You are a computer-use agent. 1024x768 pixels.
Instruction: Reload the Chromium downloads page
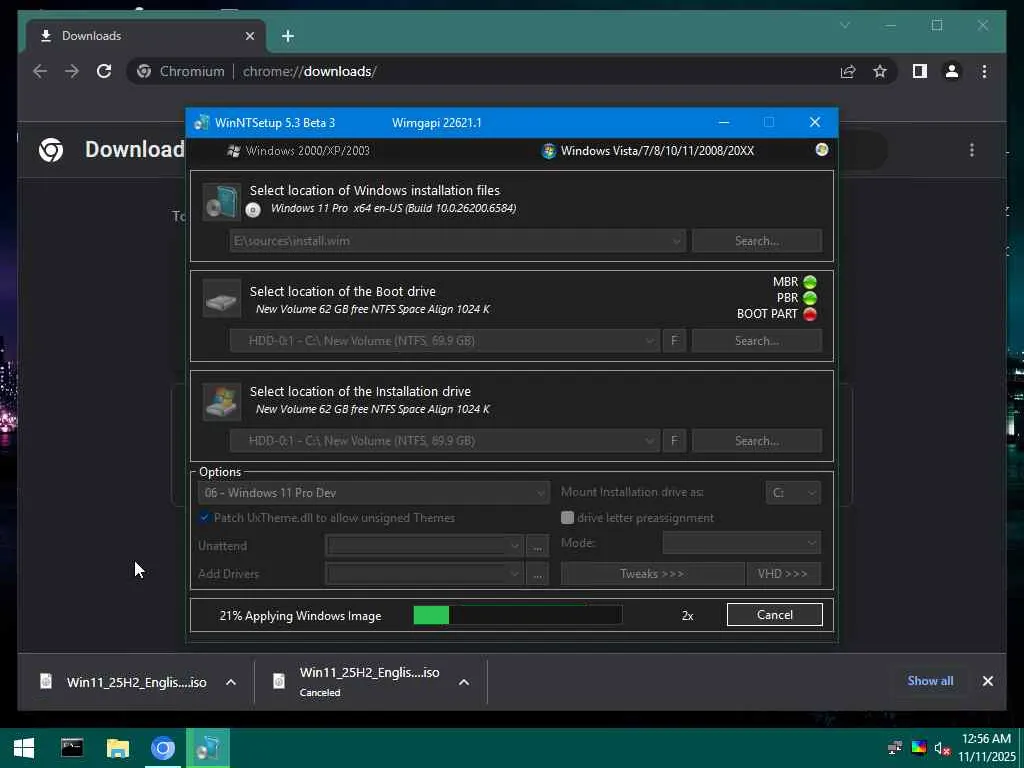point(104,71)
